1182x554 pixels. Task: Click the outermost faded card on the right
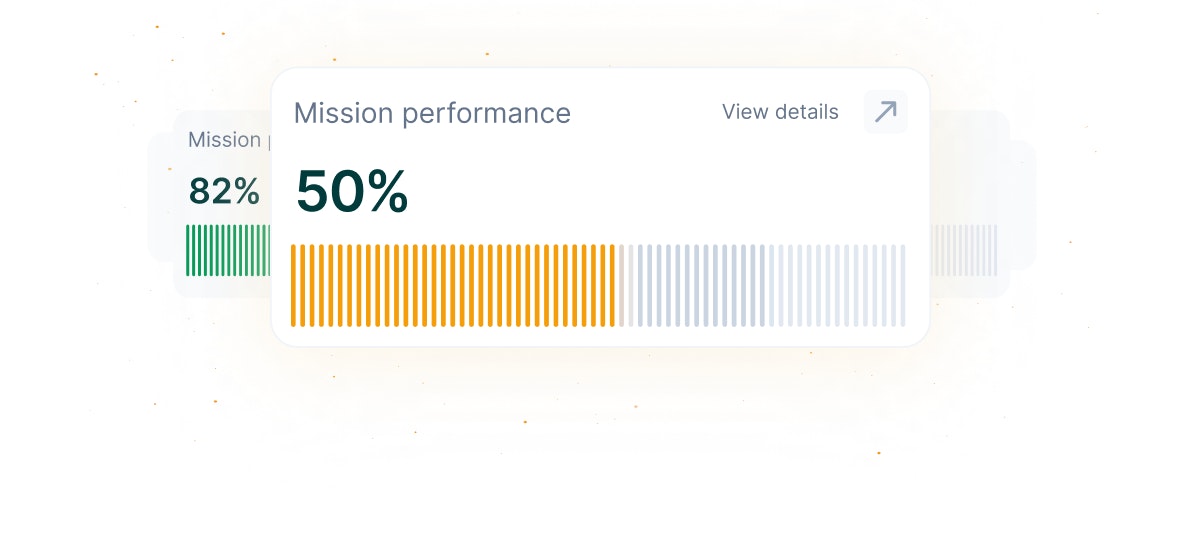(1023, 205)
